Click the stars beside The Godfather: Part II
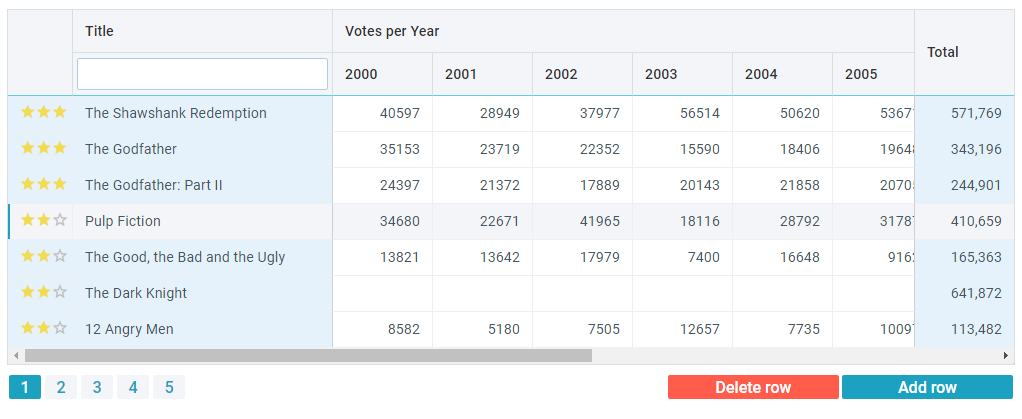The image size is (1022, 419). pos(43,185)
